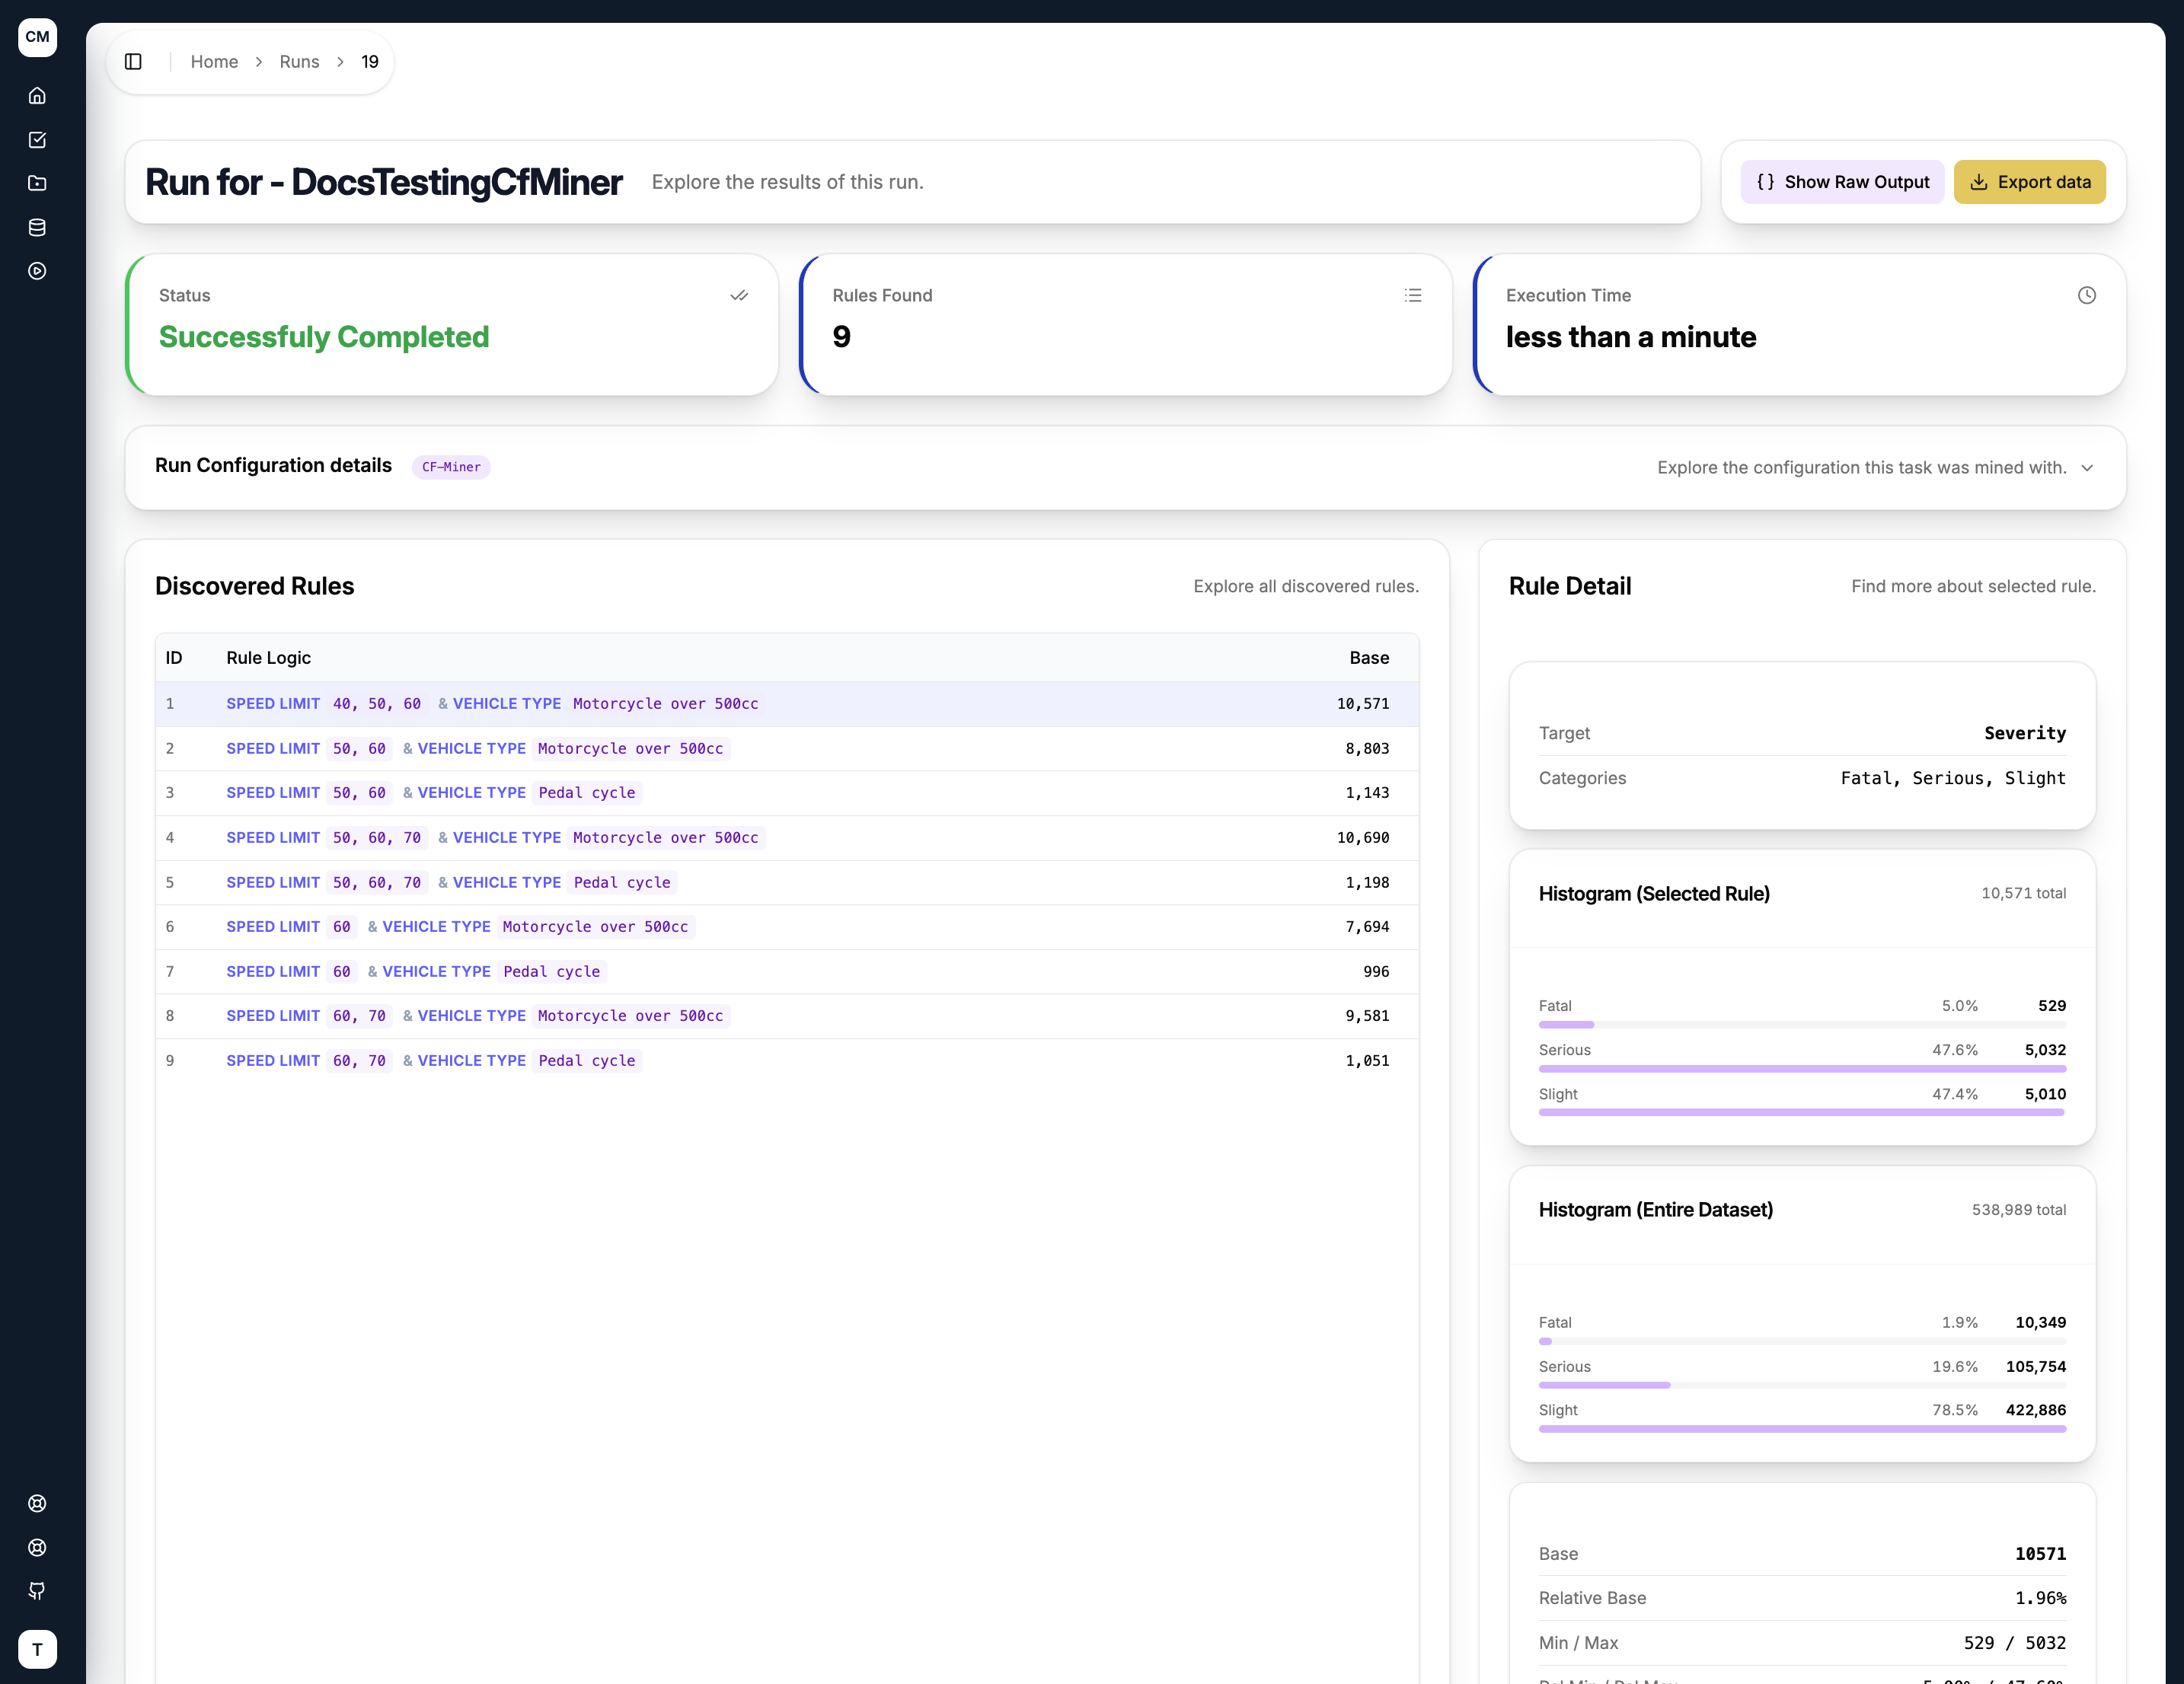Viewport: 2184px width, 1684px height.
Task: Open the Home icon in sidebar
Action: click(x=37, y=96)
